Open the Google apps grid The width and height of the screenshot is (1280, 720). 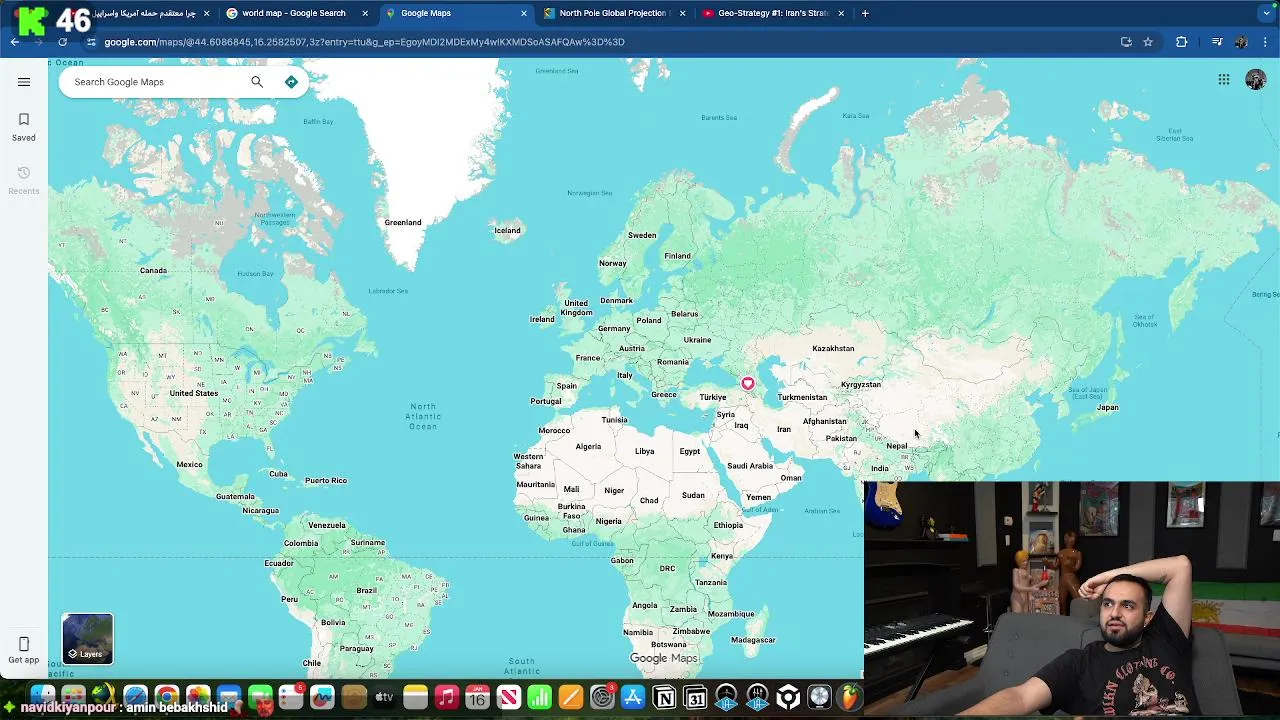[x=1224, y=80]
